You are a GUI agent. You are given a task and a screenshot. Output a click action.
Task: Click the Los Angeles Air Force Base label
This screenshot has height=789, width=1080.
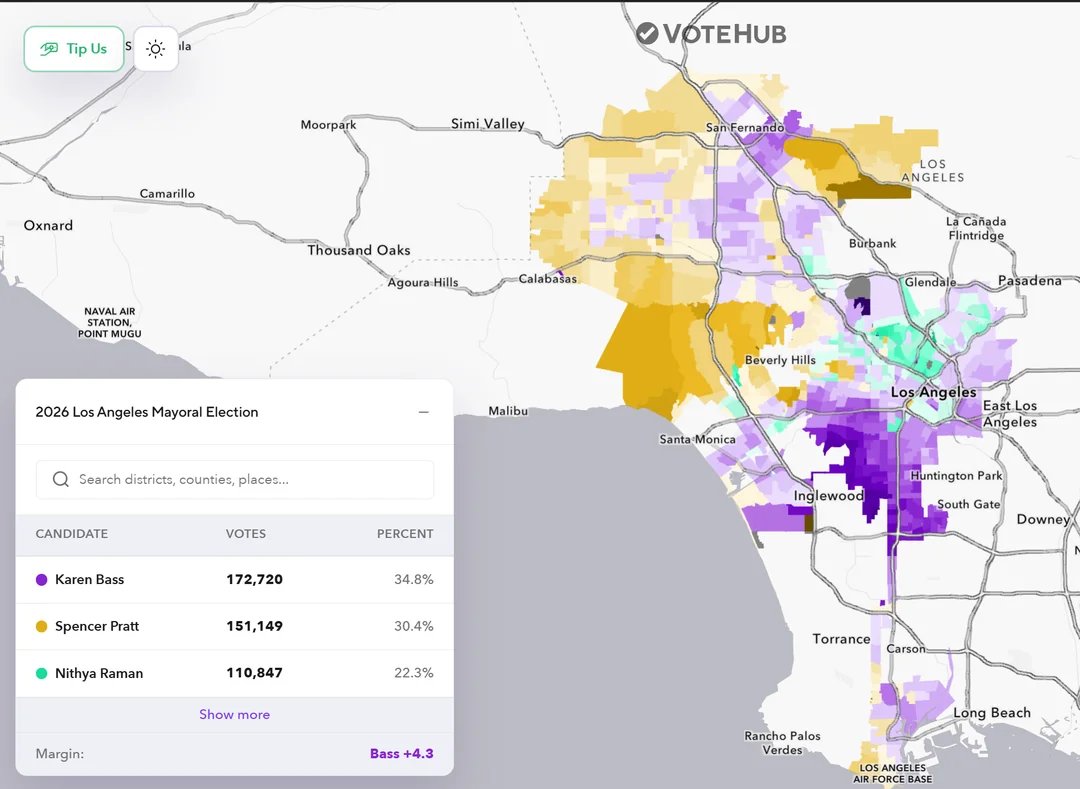[x=893, y=773]
